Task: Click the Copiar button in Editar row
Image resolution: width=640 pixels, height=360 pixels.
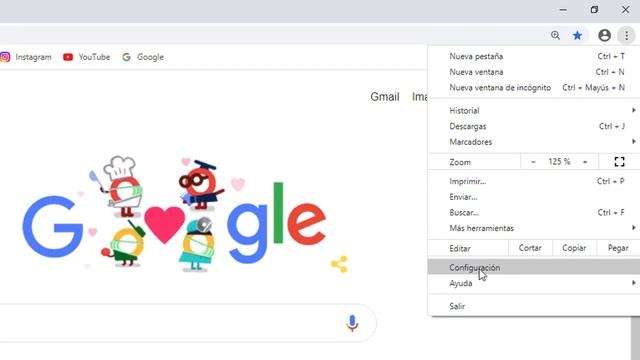Action: pos(574,248)
